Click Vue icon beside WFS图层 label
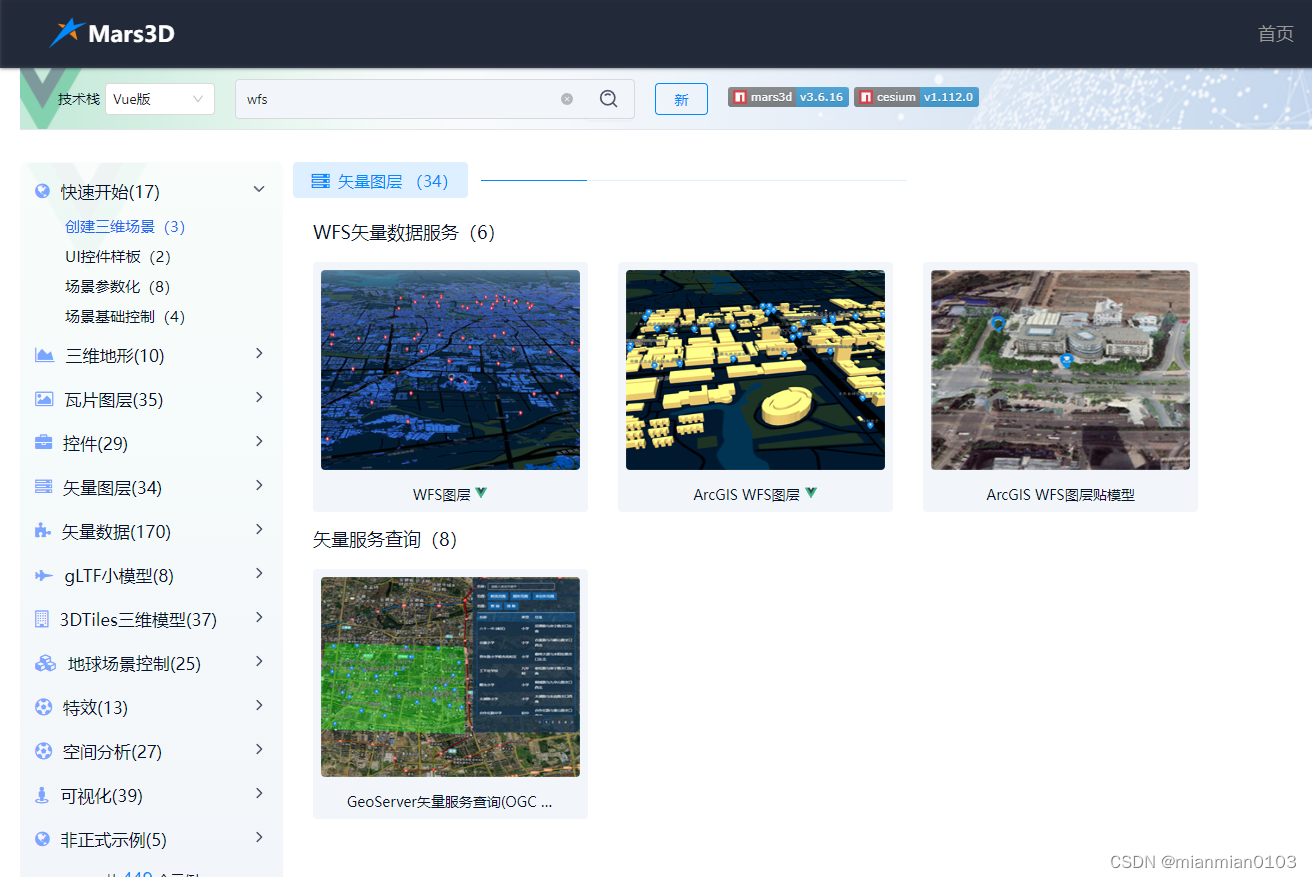This screenshot has height=878, width=1312. click(481, 493)
